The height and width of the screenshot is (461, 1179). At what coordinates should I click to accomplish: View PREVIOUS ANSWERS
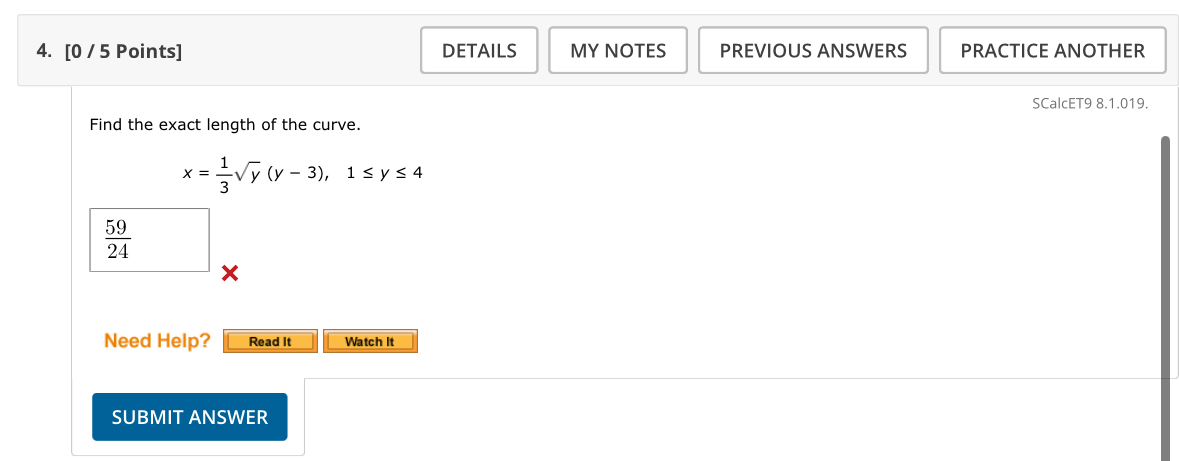pyautogui.click(x=813, y=50)
